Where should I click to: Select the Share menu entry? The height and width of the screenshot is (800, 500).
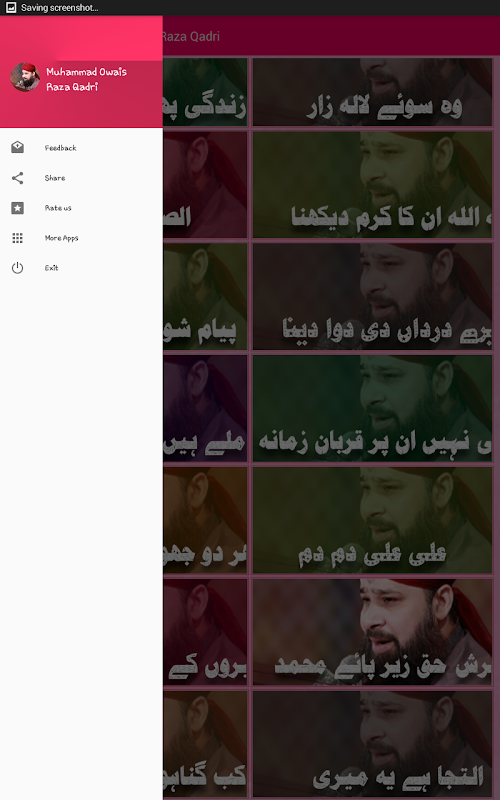(81, 178)
